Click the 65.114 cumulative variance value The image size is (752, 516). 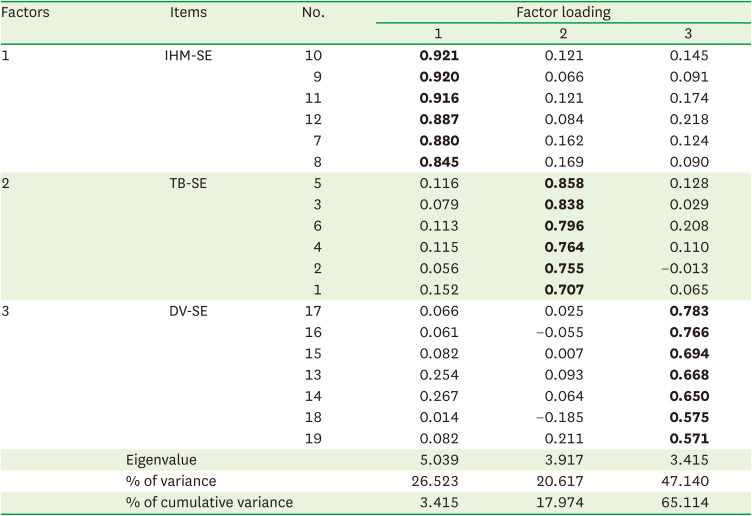point(689,502)
